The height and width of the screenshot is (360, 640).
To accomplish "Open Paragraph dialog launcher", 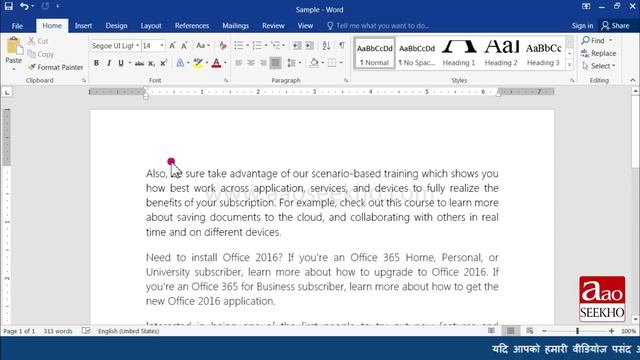I will click(x=346, y=81).
